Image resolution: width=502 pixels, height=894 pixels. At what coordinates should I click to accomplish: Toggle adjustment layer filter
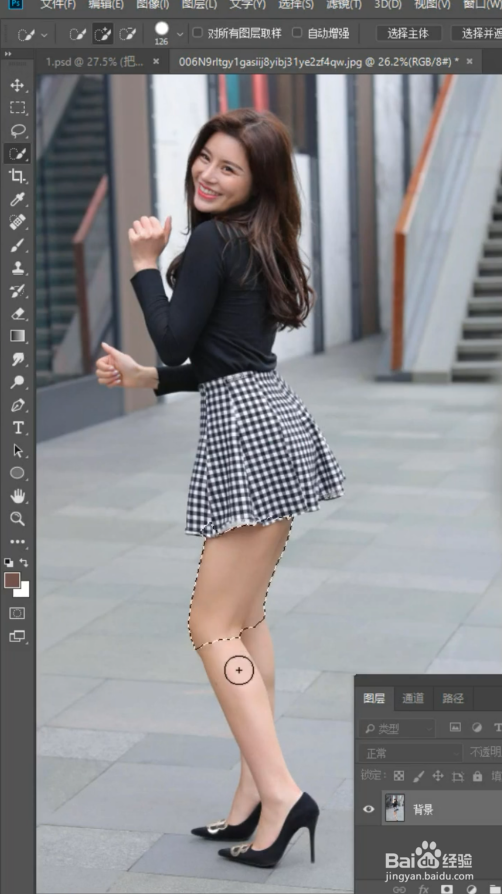pos(477,727)
